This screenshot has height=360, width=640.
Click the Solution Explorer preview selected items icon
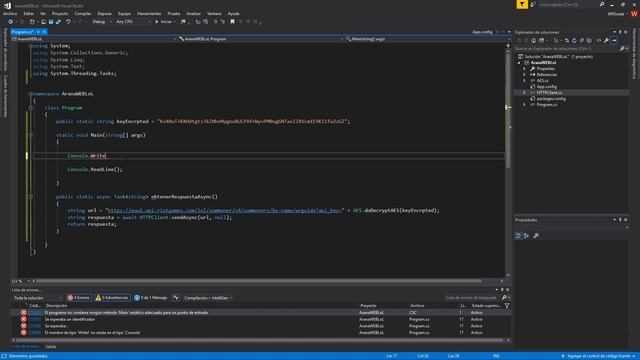point(614,40)
